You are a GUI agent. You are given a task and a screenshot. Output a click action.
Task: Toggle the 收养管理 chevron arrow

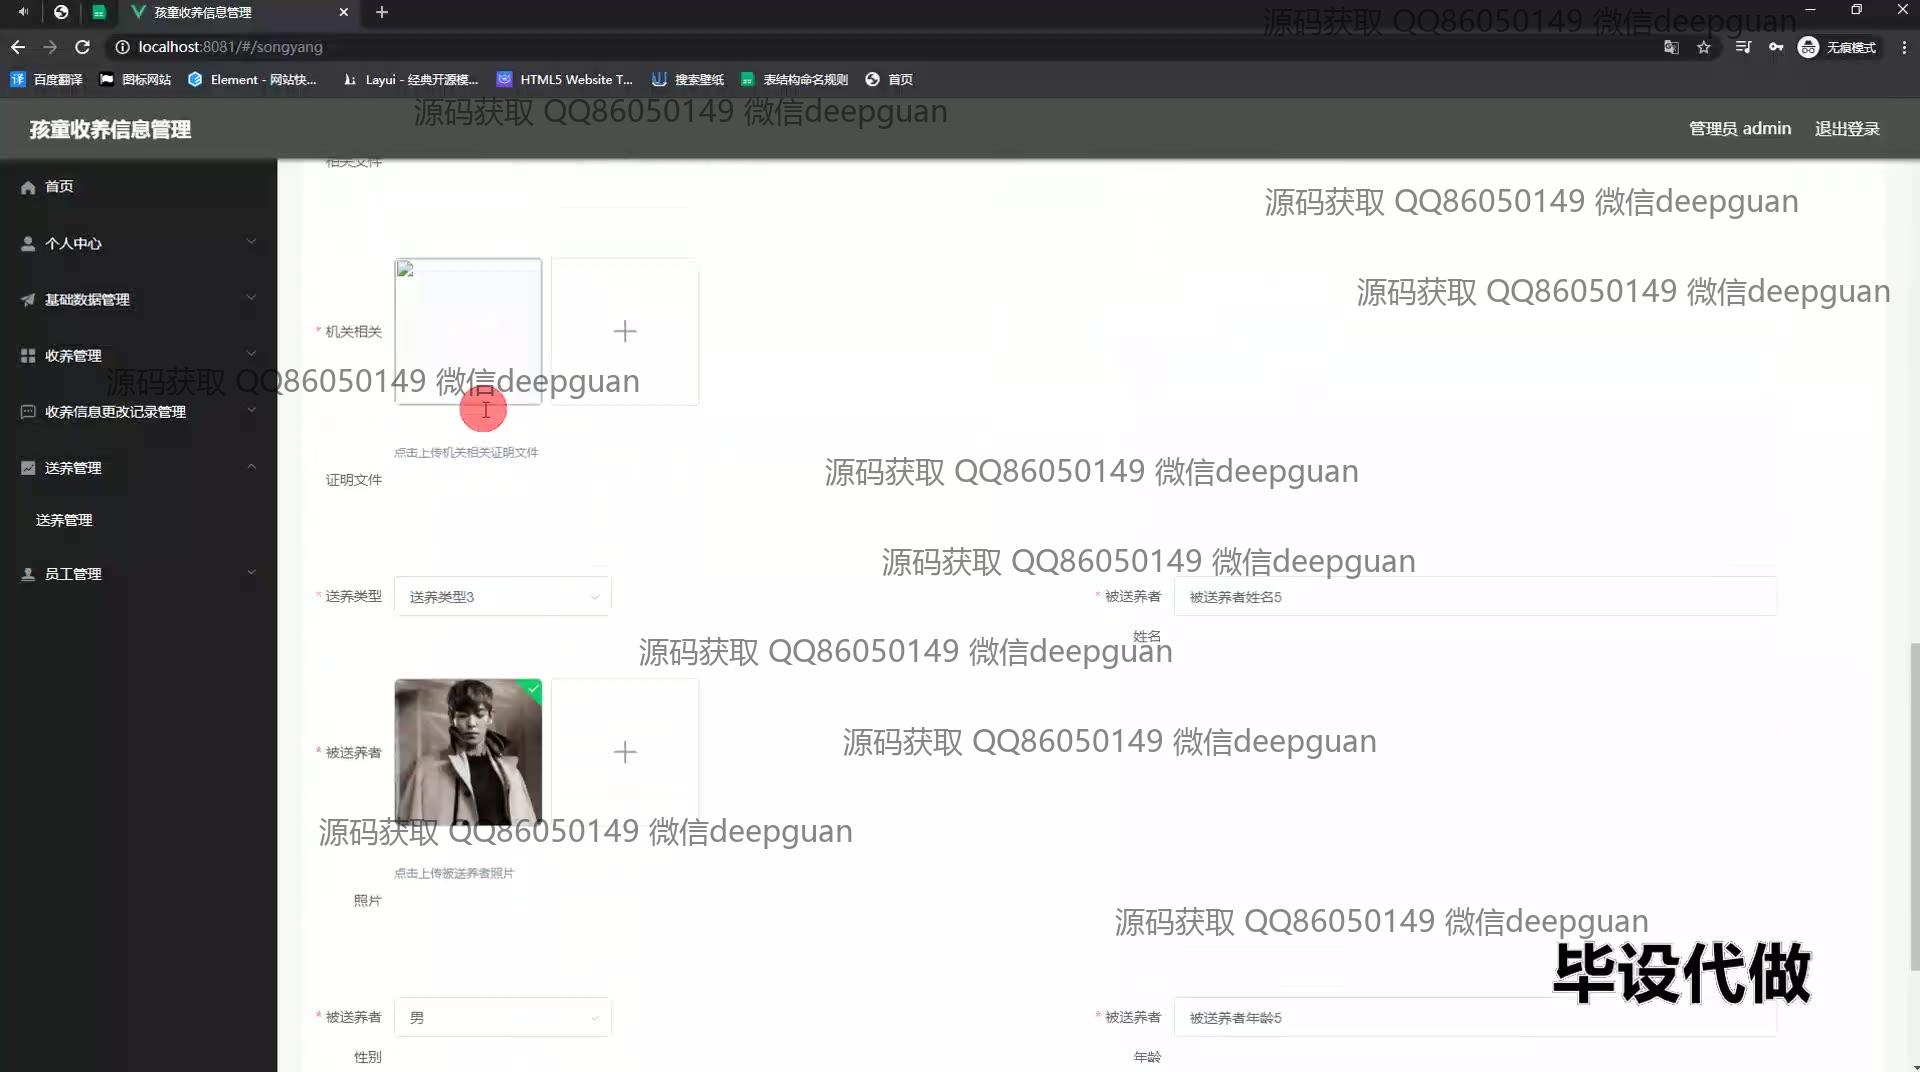pos(252,353)
